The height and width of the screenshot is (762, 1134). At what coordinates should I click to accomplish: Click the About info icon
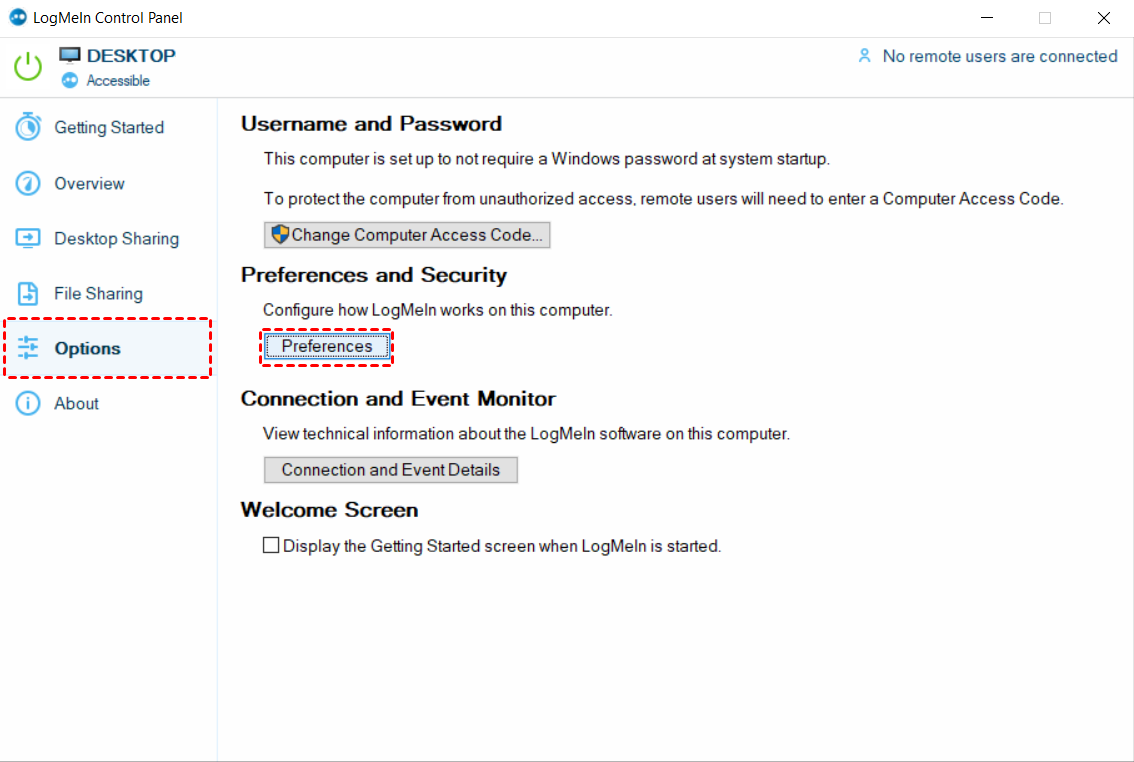tap(28, 403)
